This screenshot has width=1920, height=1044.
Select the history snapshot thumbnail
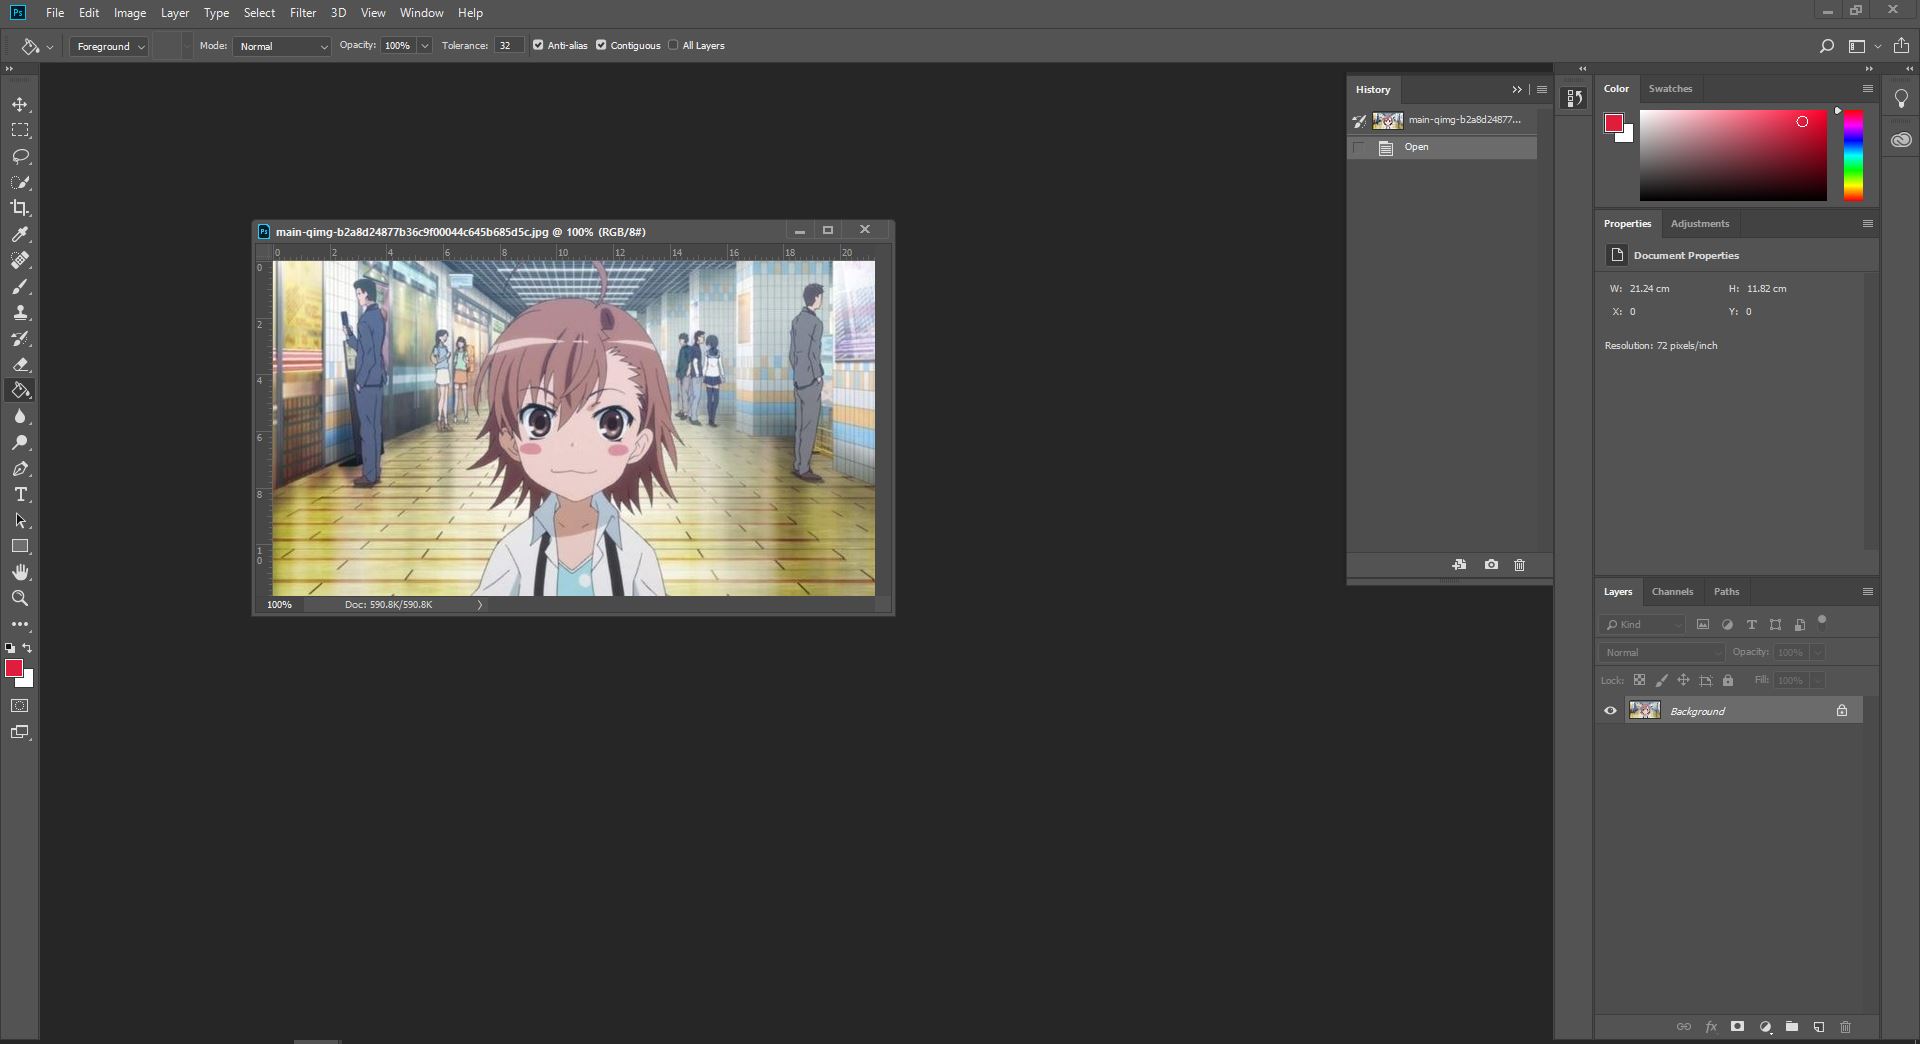click(1387, 120)
